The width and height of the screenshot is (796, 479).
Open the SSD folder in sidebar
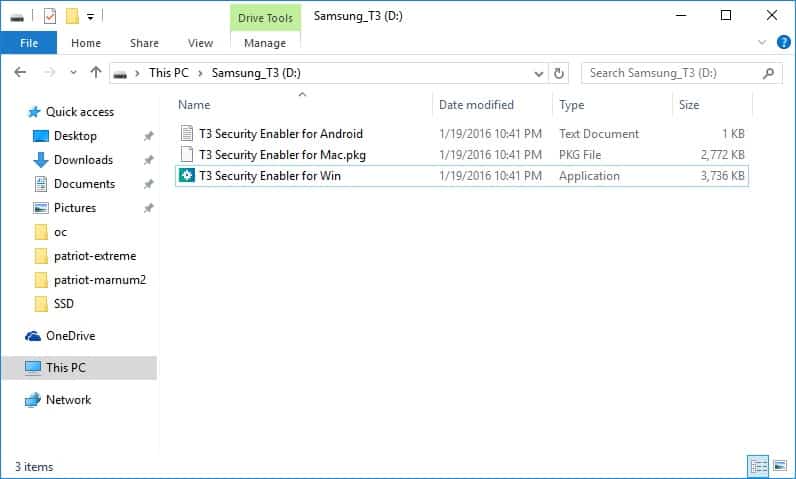click(63, 303)
